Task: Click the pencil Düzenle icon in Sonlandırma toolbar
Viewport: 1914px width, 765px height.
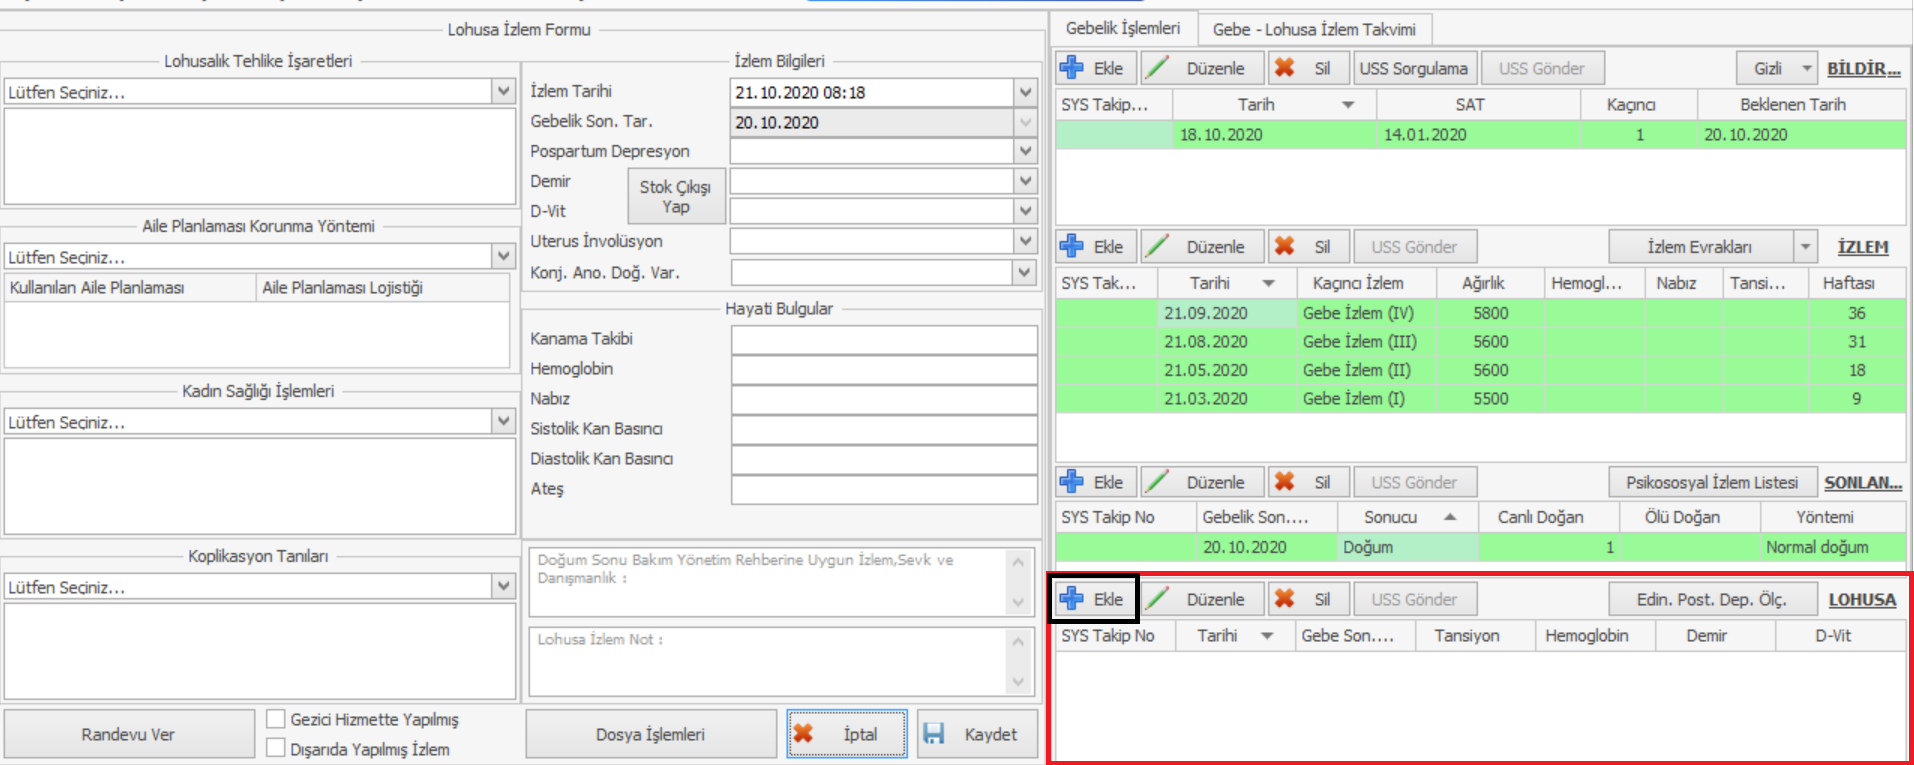Action: coord(1158,483)
